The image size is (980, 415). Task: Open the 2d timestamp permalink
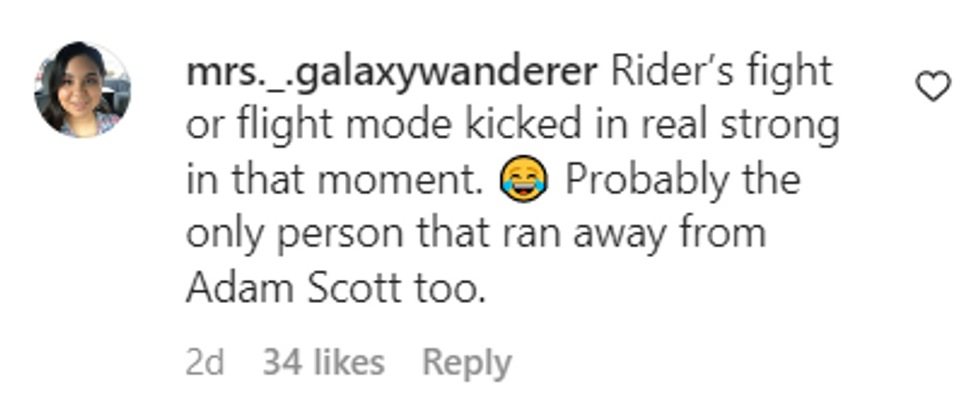coord(204,362)
